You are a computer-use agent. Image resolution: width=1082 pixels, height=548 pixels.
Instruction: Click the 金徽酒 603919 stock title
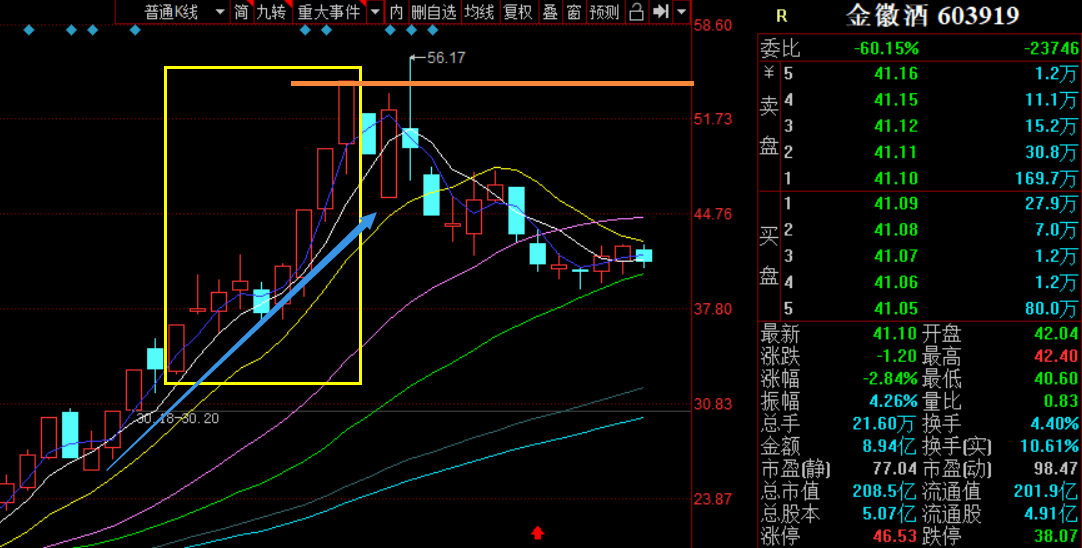[934, 16]
